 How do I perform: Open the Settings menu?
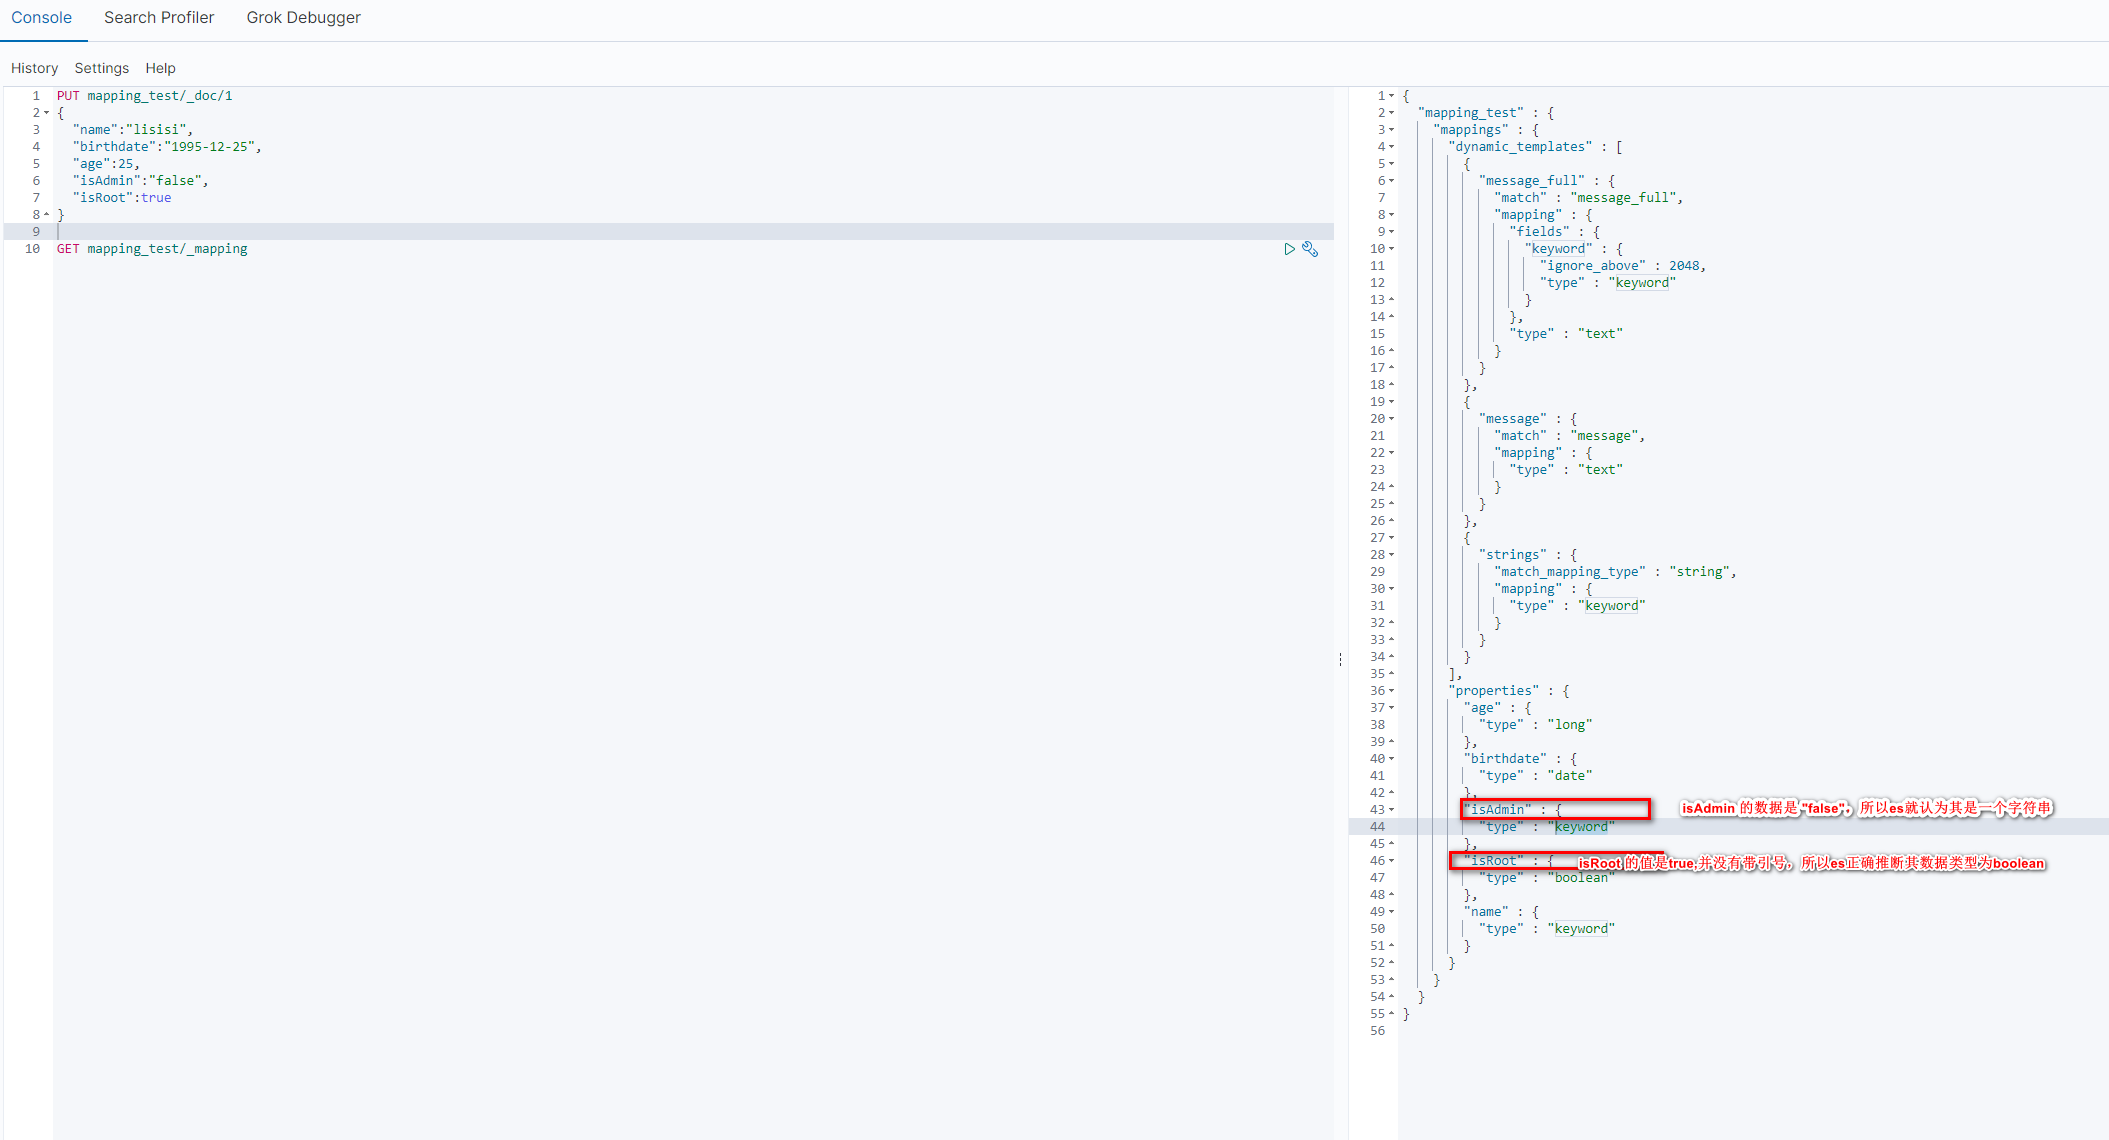point(101,68)
